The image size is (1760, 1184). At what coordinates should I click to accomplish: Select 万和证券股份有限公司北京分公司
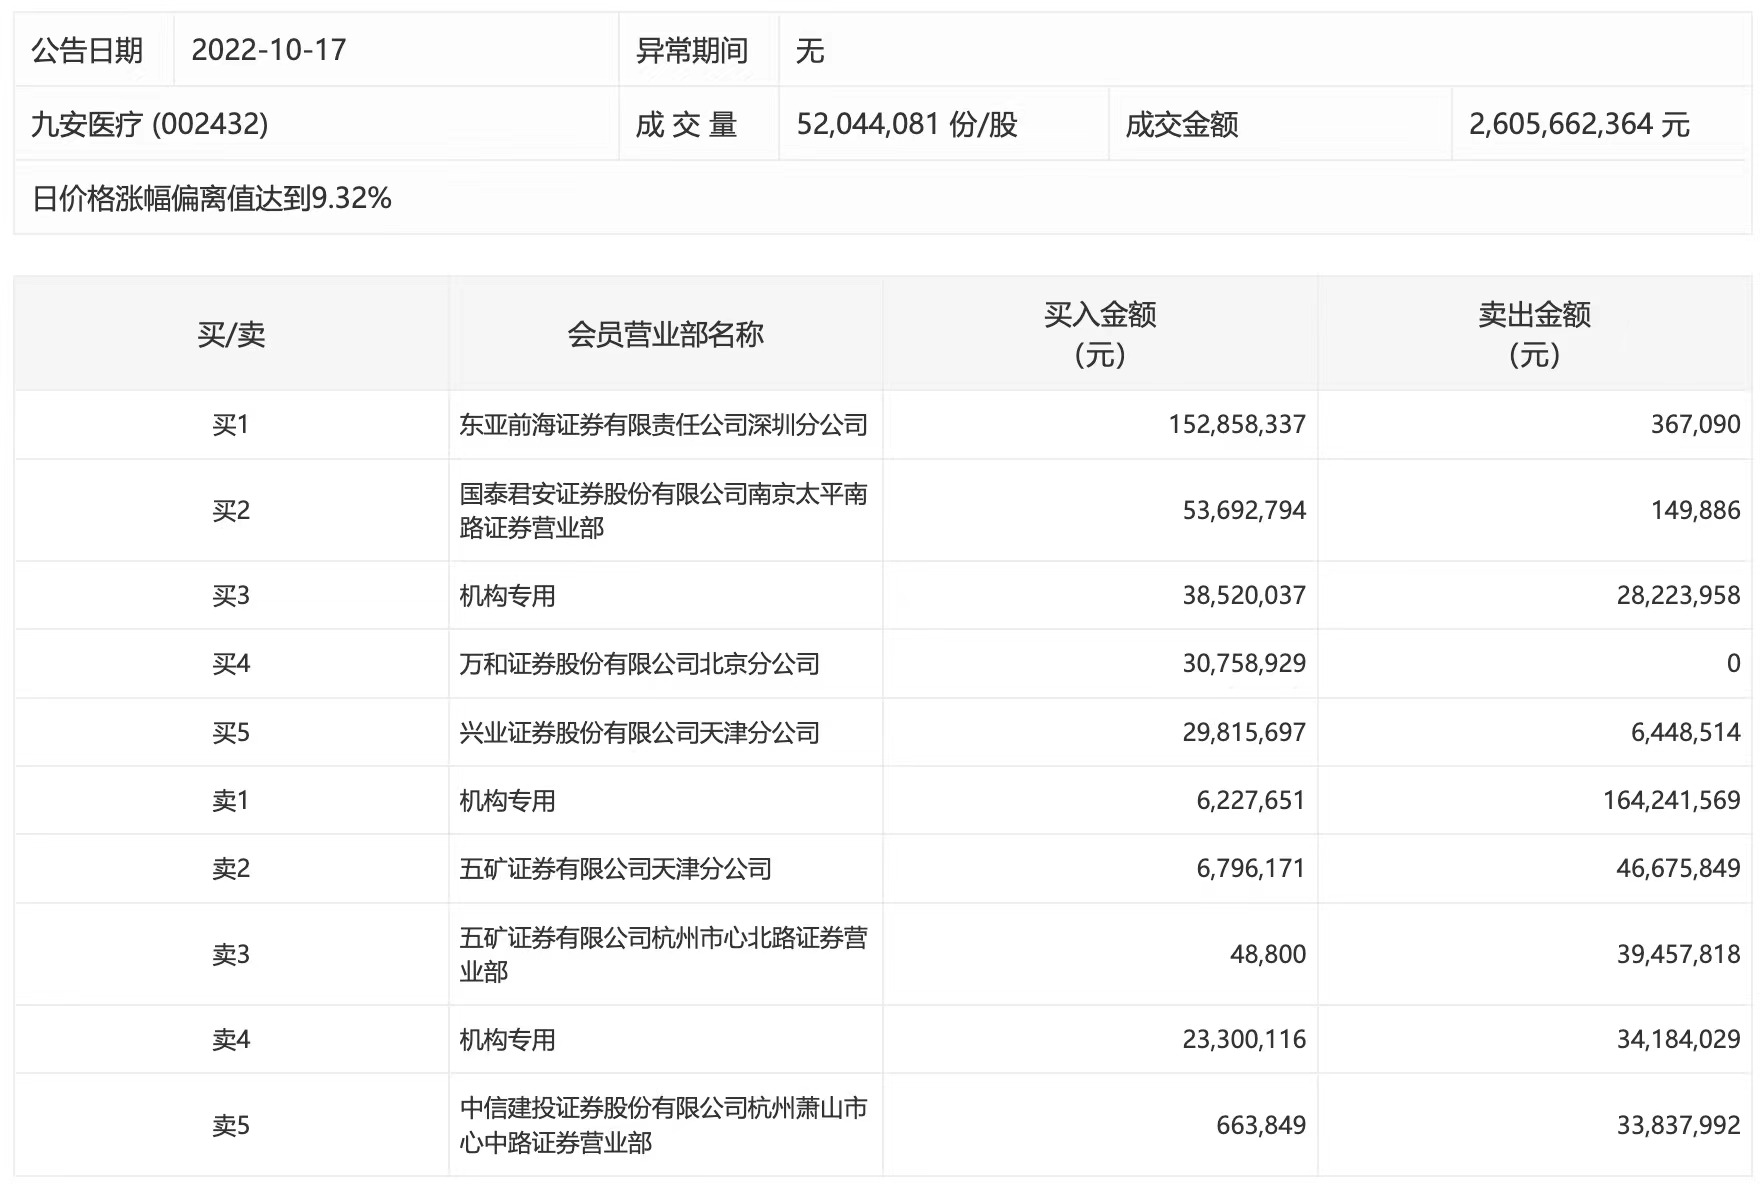tap(639, 663)
